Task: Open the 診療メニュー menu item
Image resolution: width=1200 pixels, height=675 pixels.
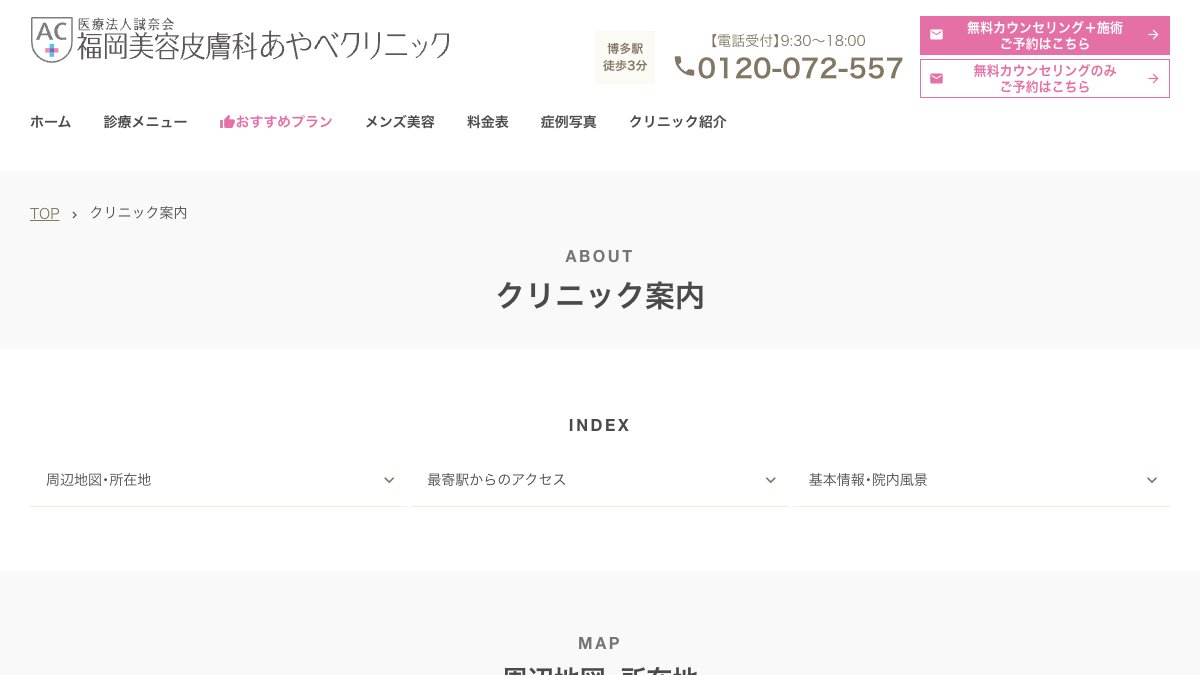Action: point(145,122)
